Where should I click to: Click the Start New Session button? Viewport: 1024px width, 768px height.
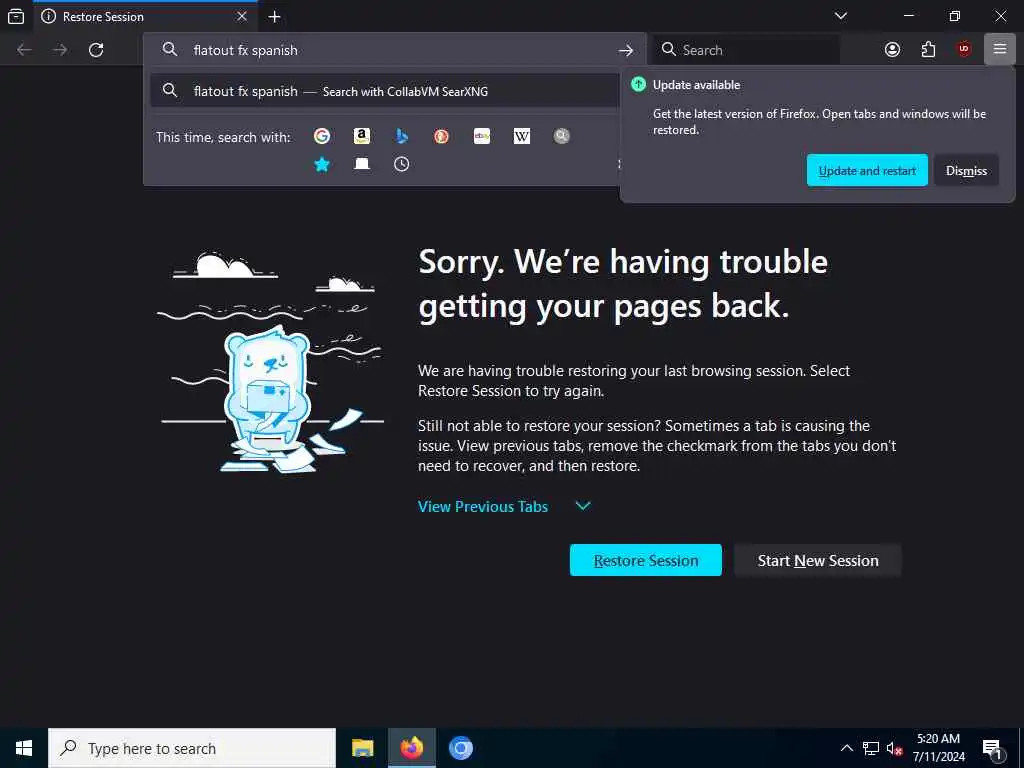tap(818, 560)
